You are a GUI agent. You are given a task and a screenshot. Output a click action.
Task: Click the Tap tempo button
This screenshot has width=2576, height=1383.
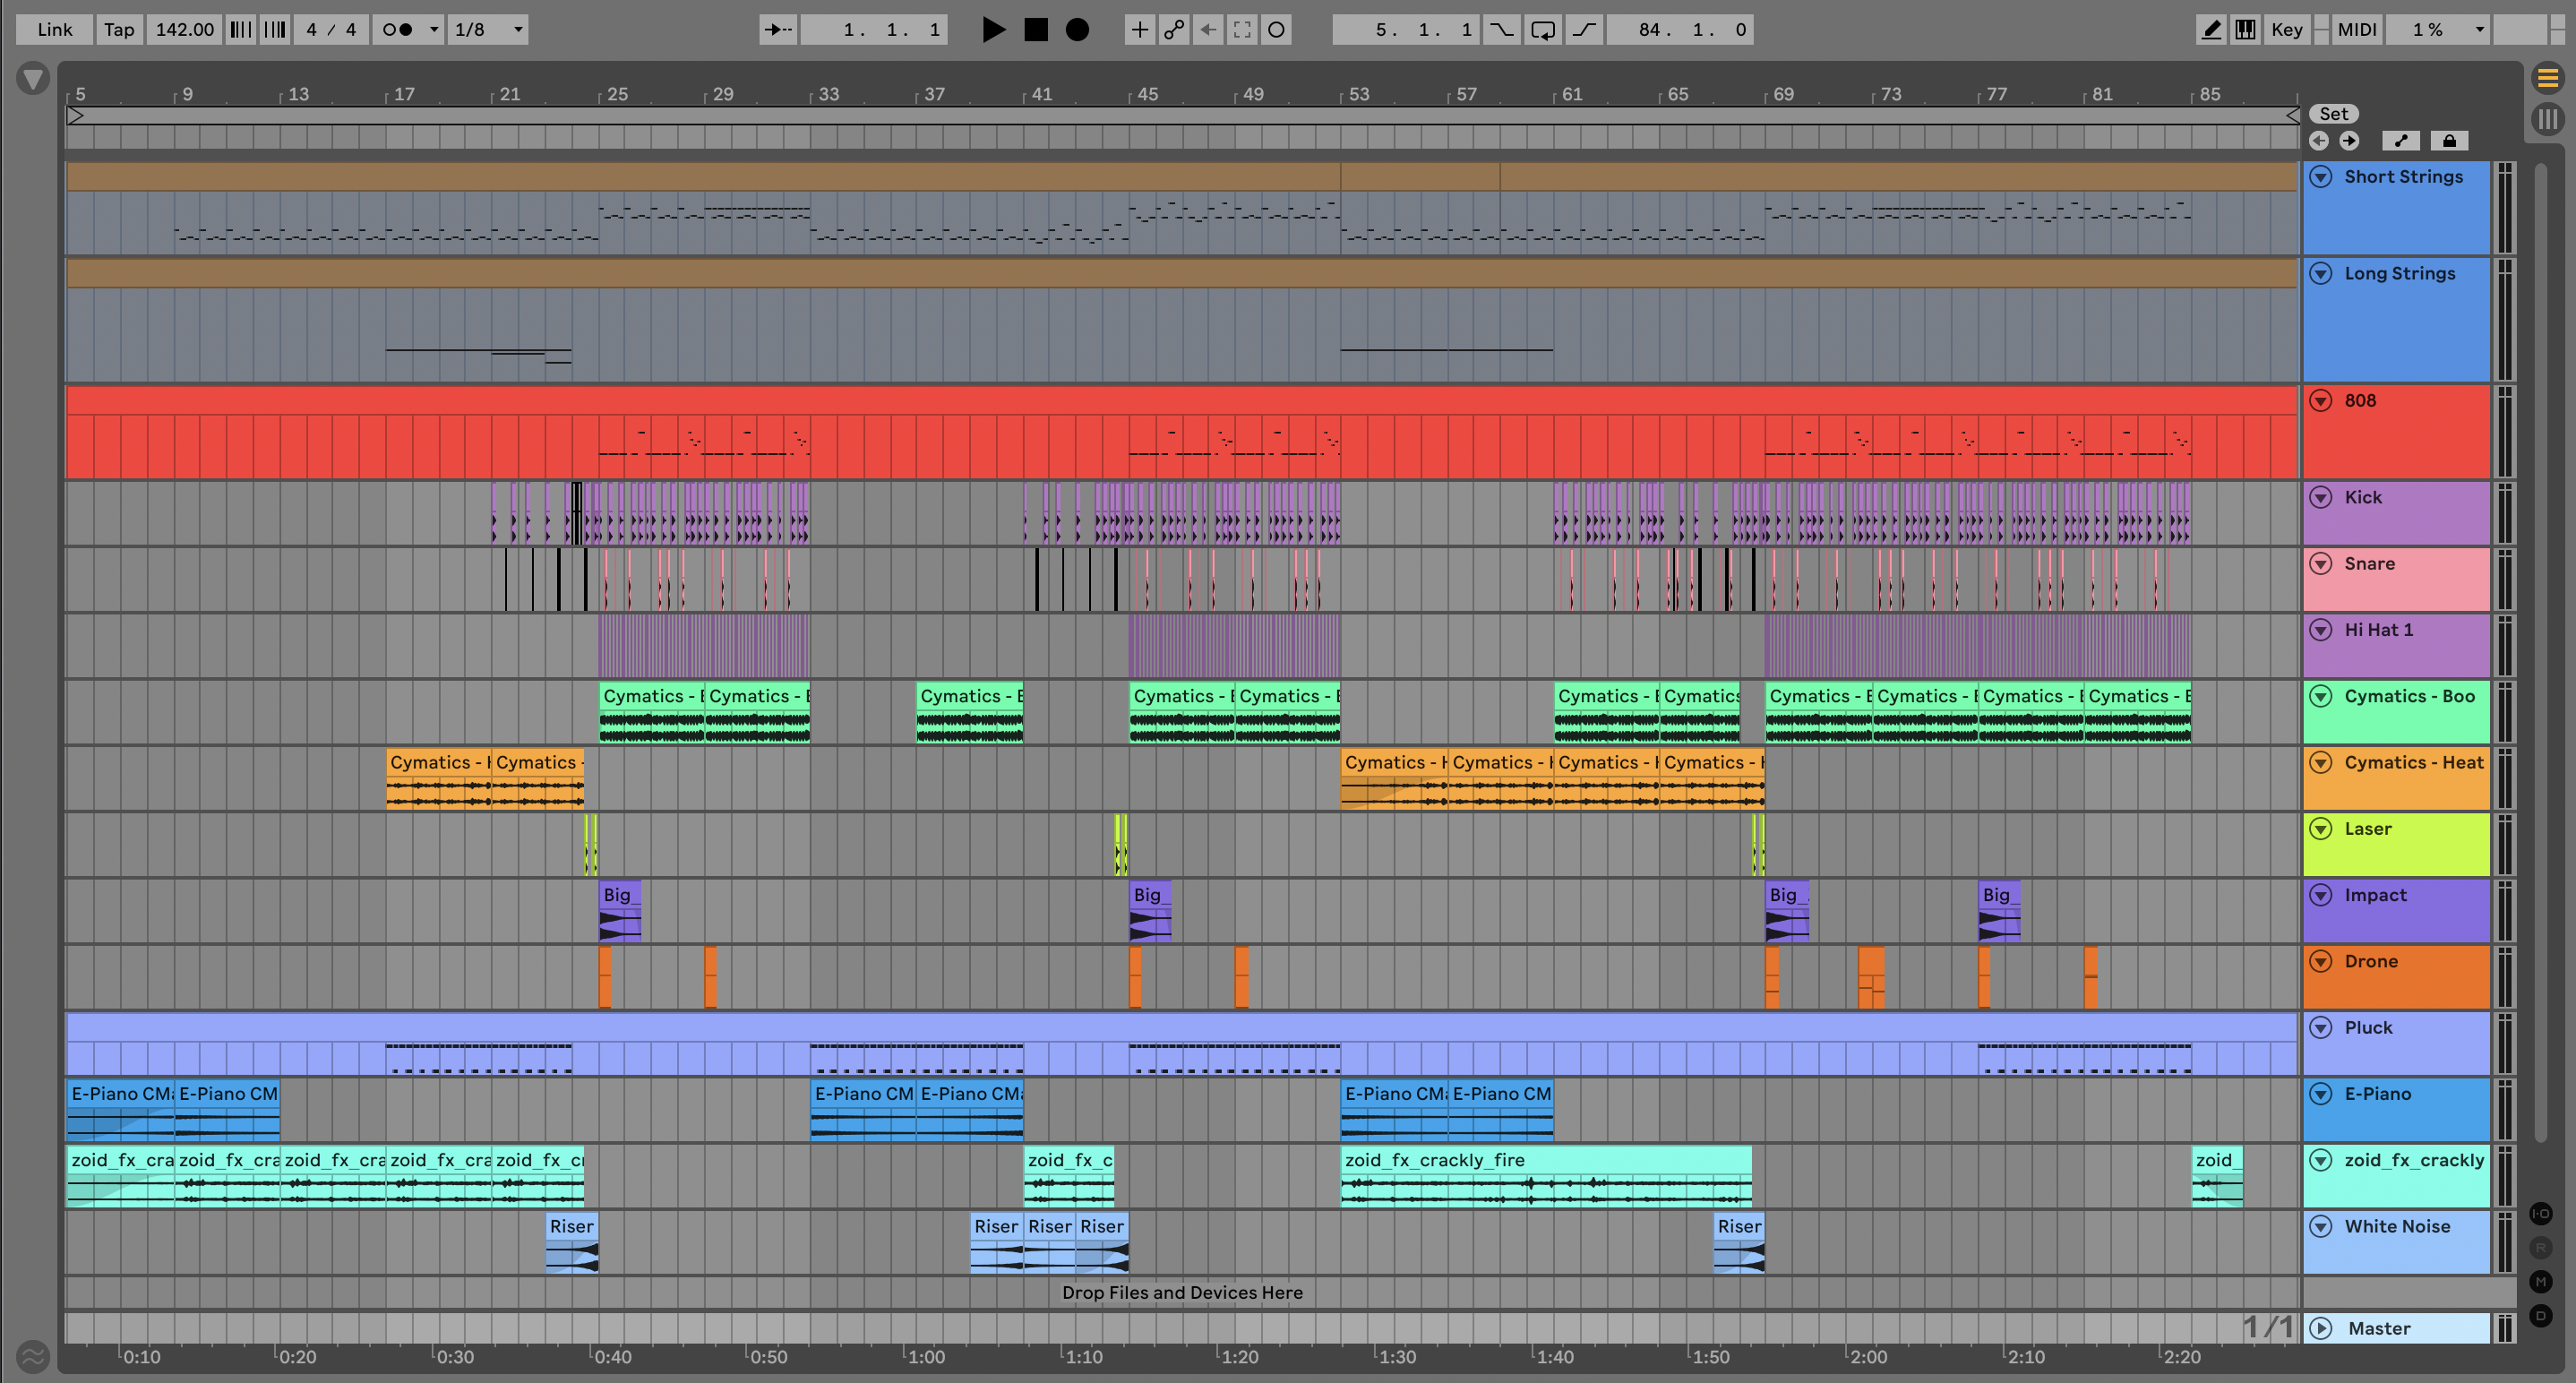(x=119, y=30)
